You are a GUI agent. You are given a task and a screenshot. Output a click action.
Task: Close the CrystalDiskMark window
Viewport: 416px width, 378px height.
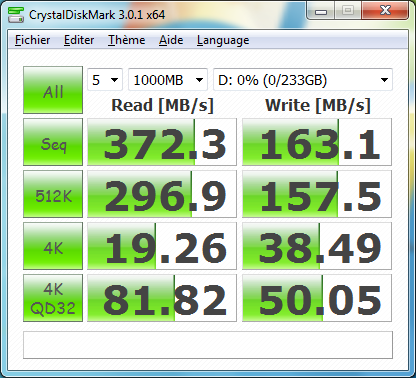pyautogui.click(x=385, y=11)
